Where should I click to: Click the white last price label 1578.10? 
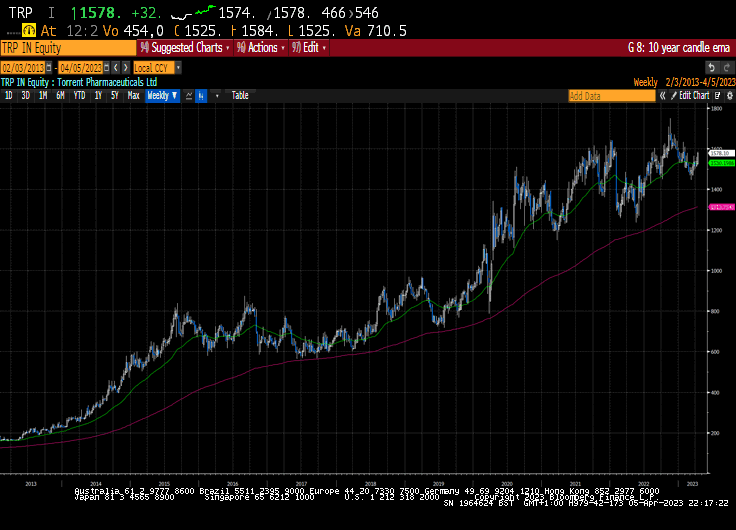click(x=721, y=153)
